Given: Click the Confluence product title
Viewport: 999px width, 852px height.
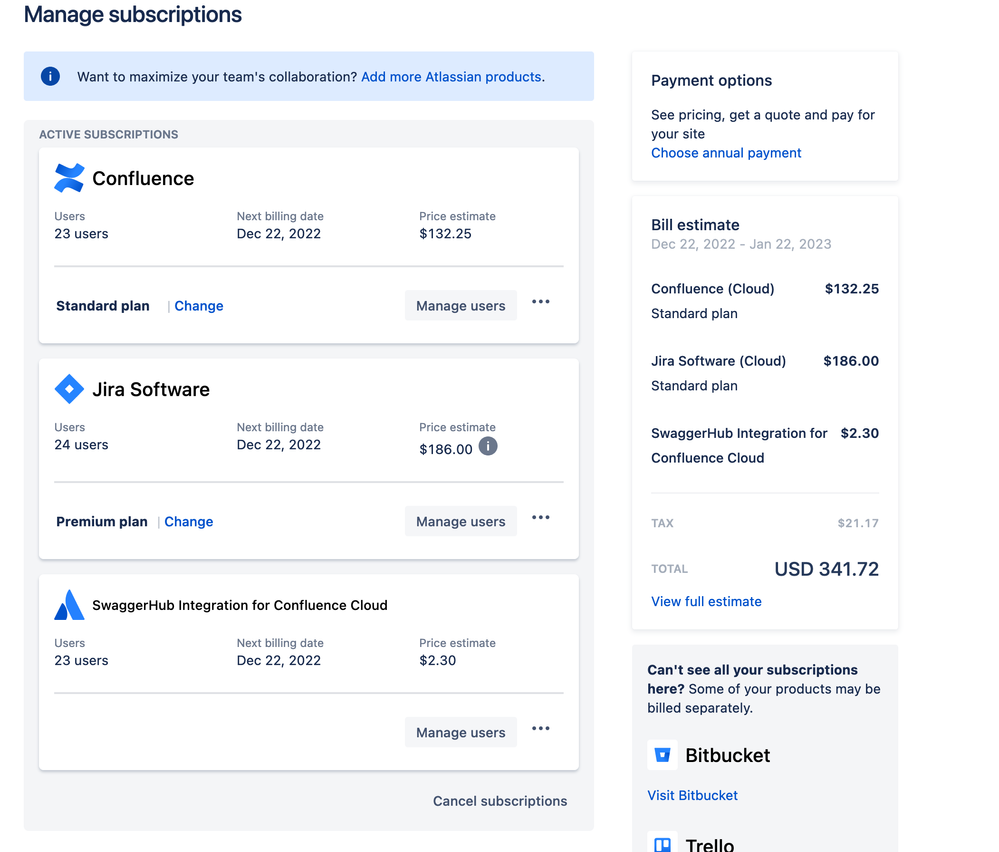Looking at the screenshot, I should pos(143,178).
